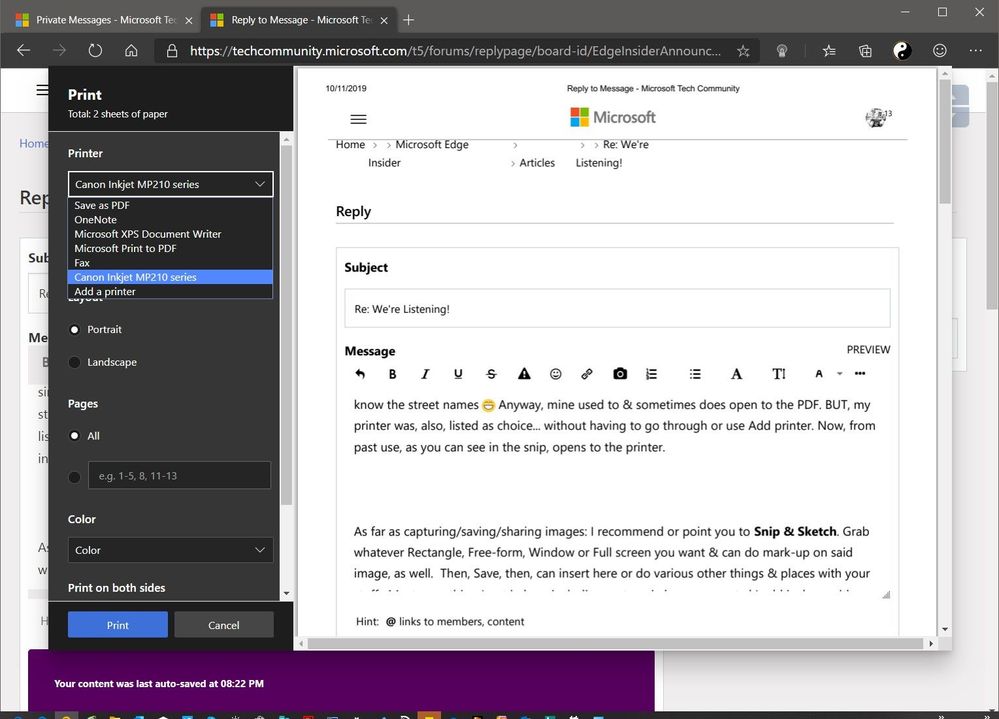Select highlighted Canon Inkjet MP210 option
Viewport: 999px width, 719px height.
click(170, 277)
